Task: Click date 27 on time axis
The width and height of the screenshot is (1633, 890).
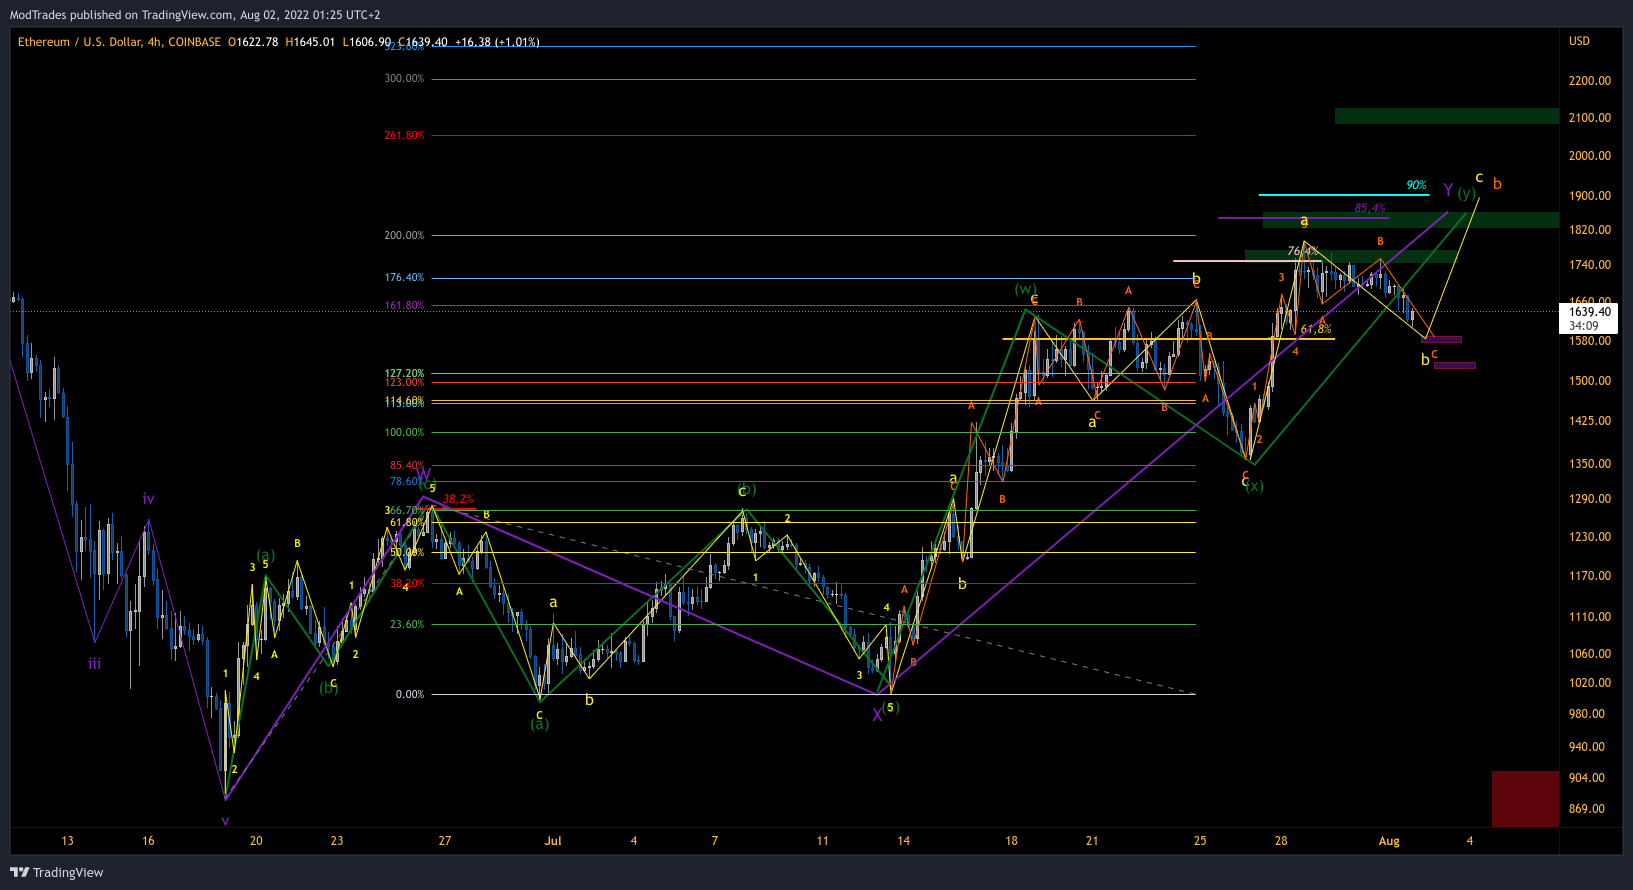Action: (445, 841)
